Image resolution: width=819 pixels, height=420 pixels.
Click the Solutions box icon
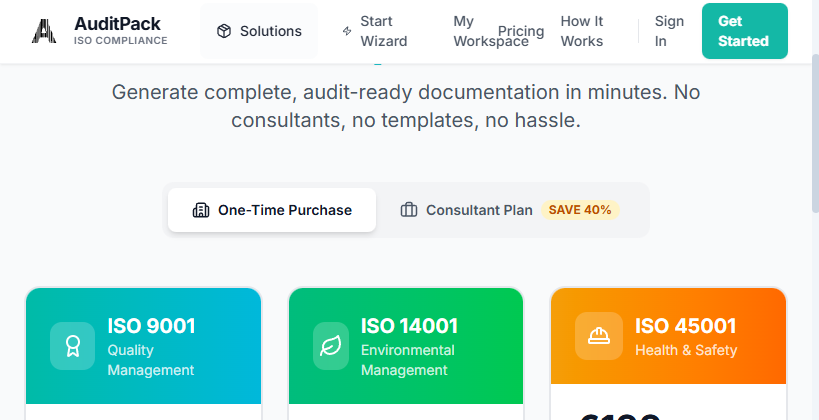224,31
